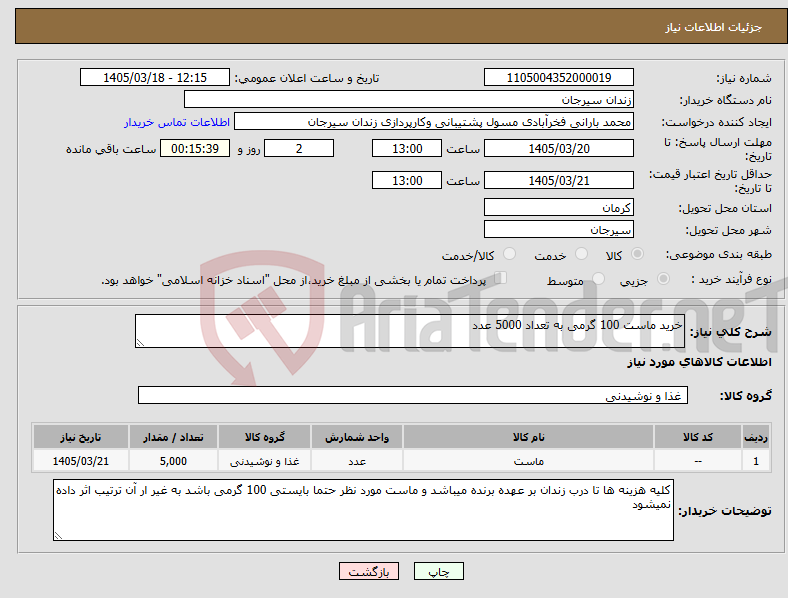Image resolution: width=788 pixels, height=598 pixels.
Task: Click the بازگشت back button
Action: click(x=369, y=571)
